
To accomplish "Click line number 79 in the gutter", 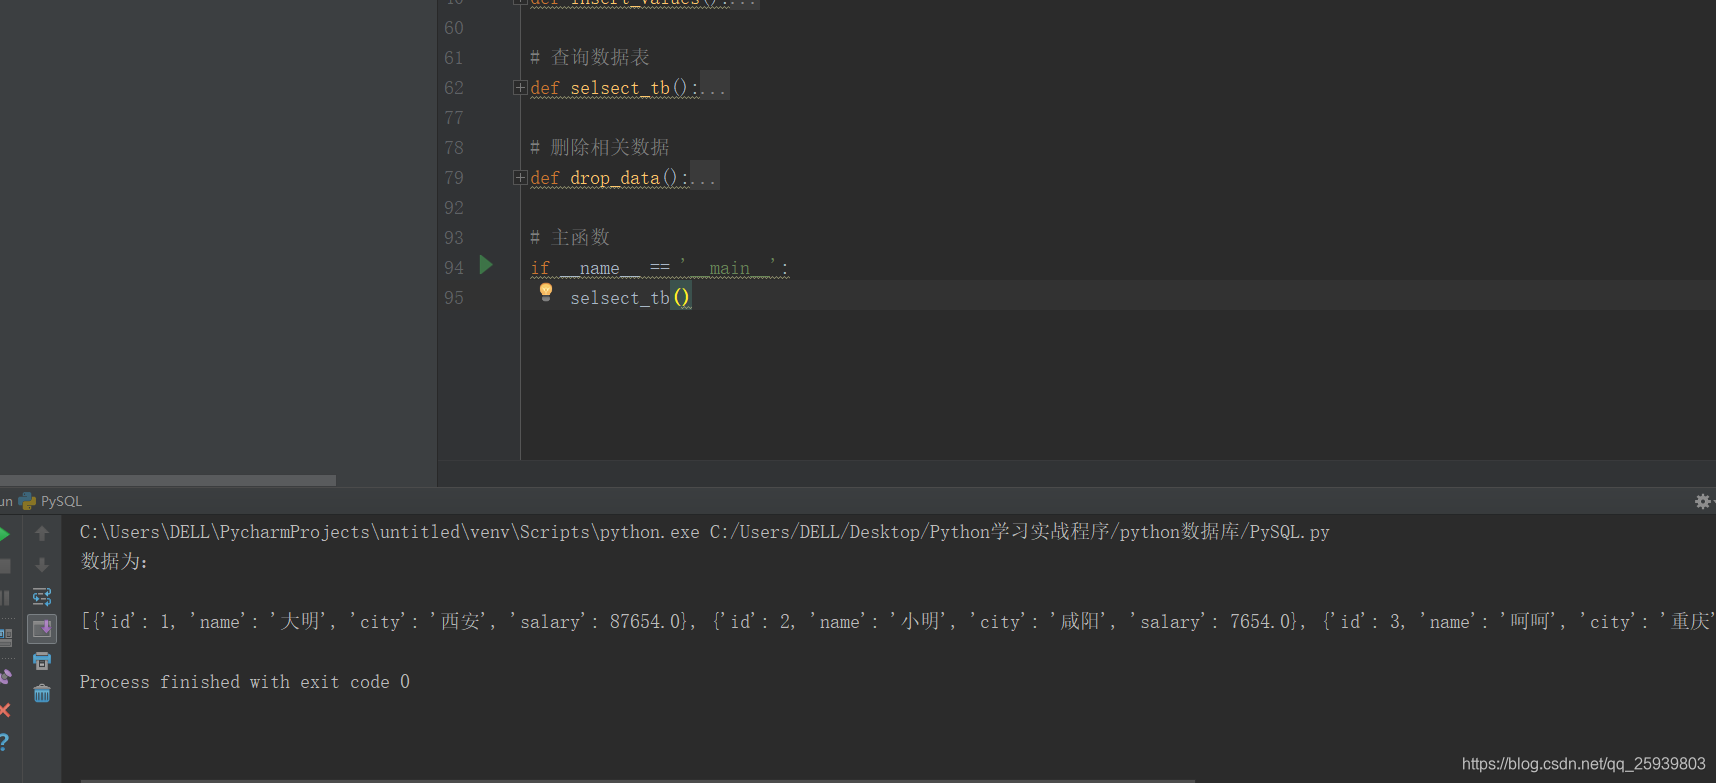I will pyautogui.click(x=454, y=178).
